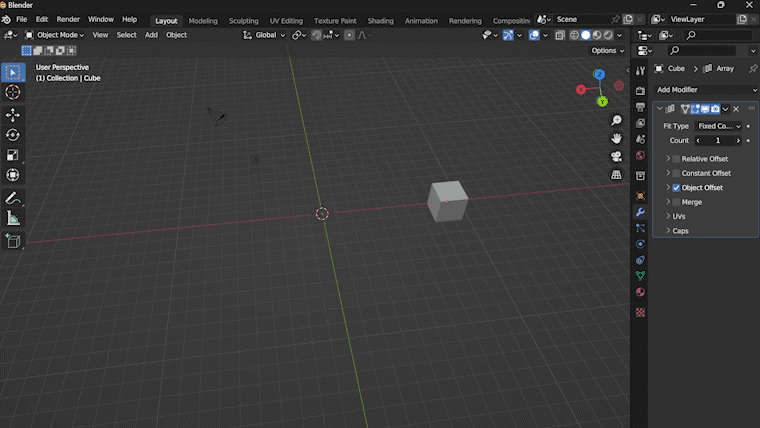
Task: Expand the Caps section
Action: coord(680,231)
